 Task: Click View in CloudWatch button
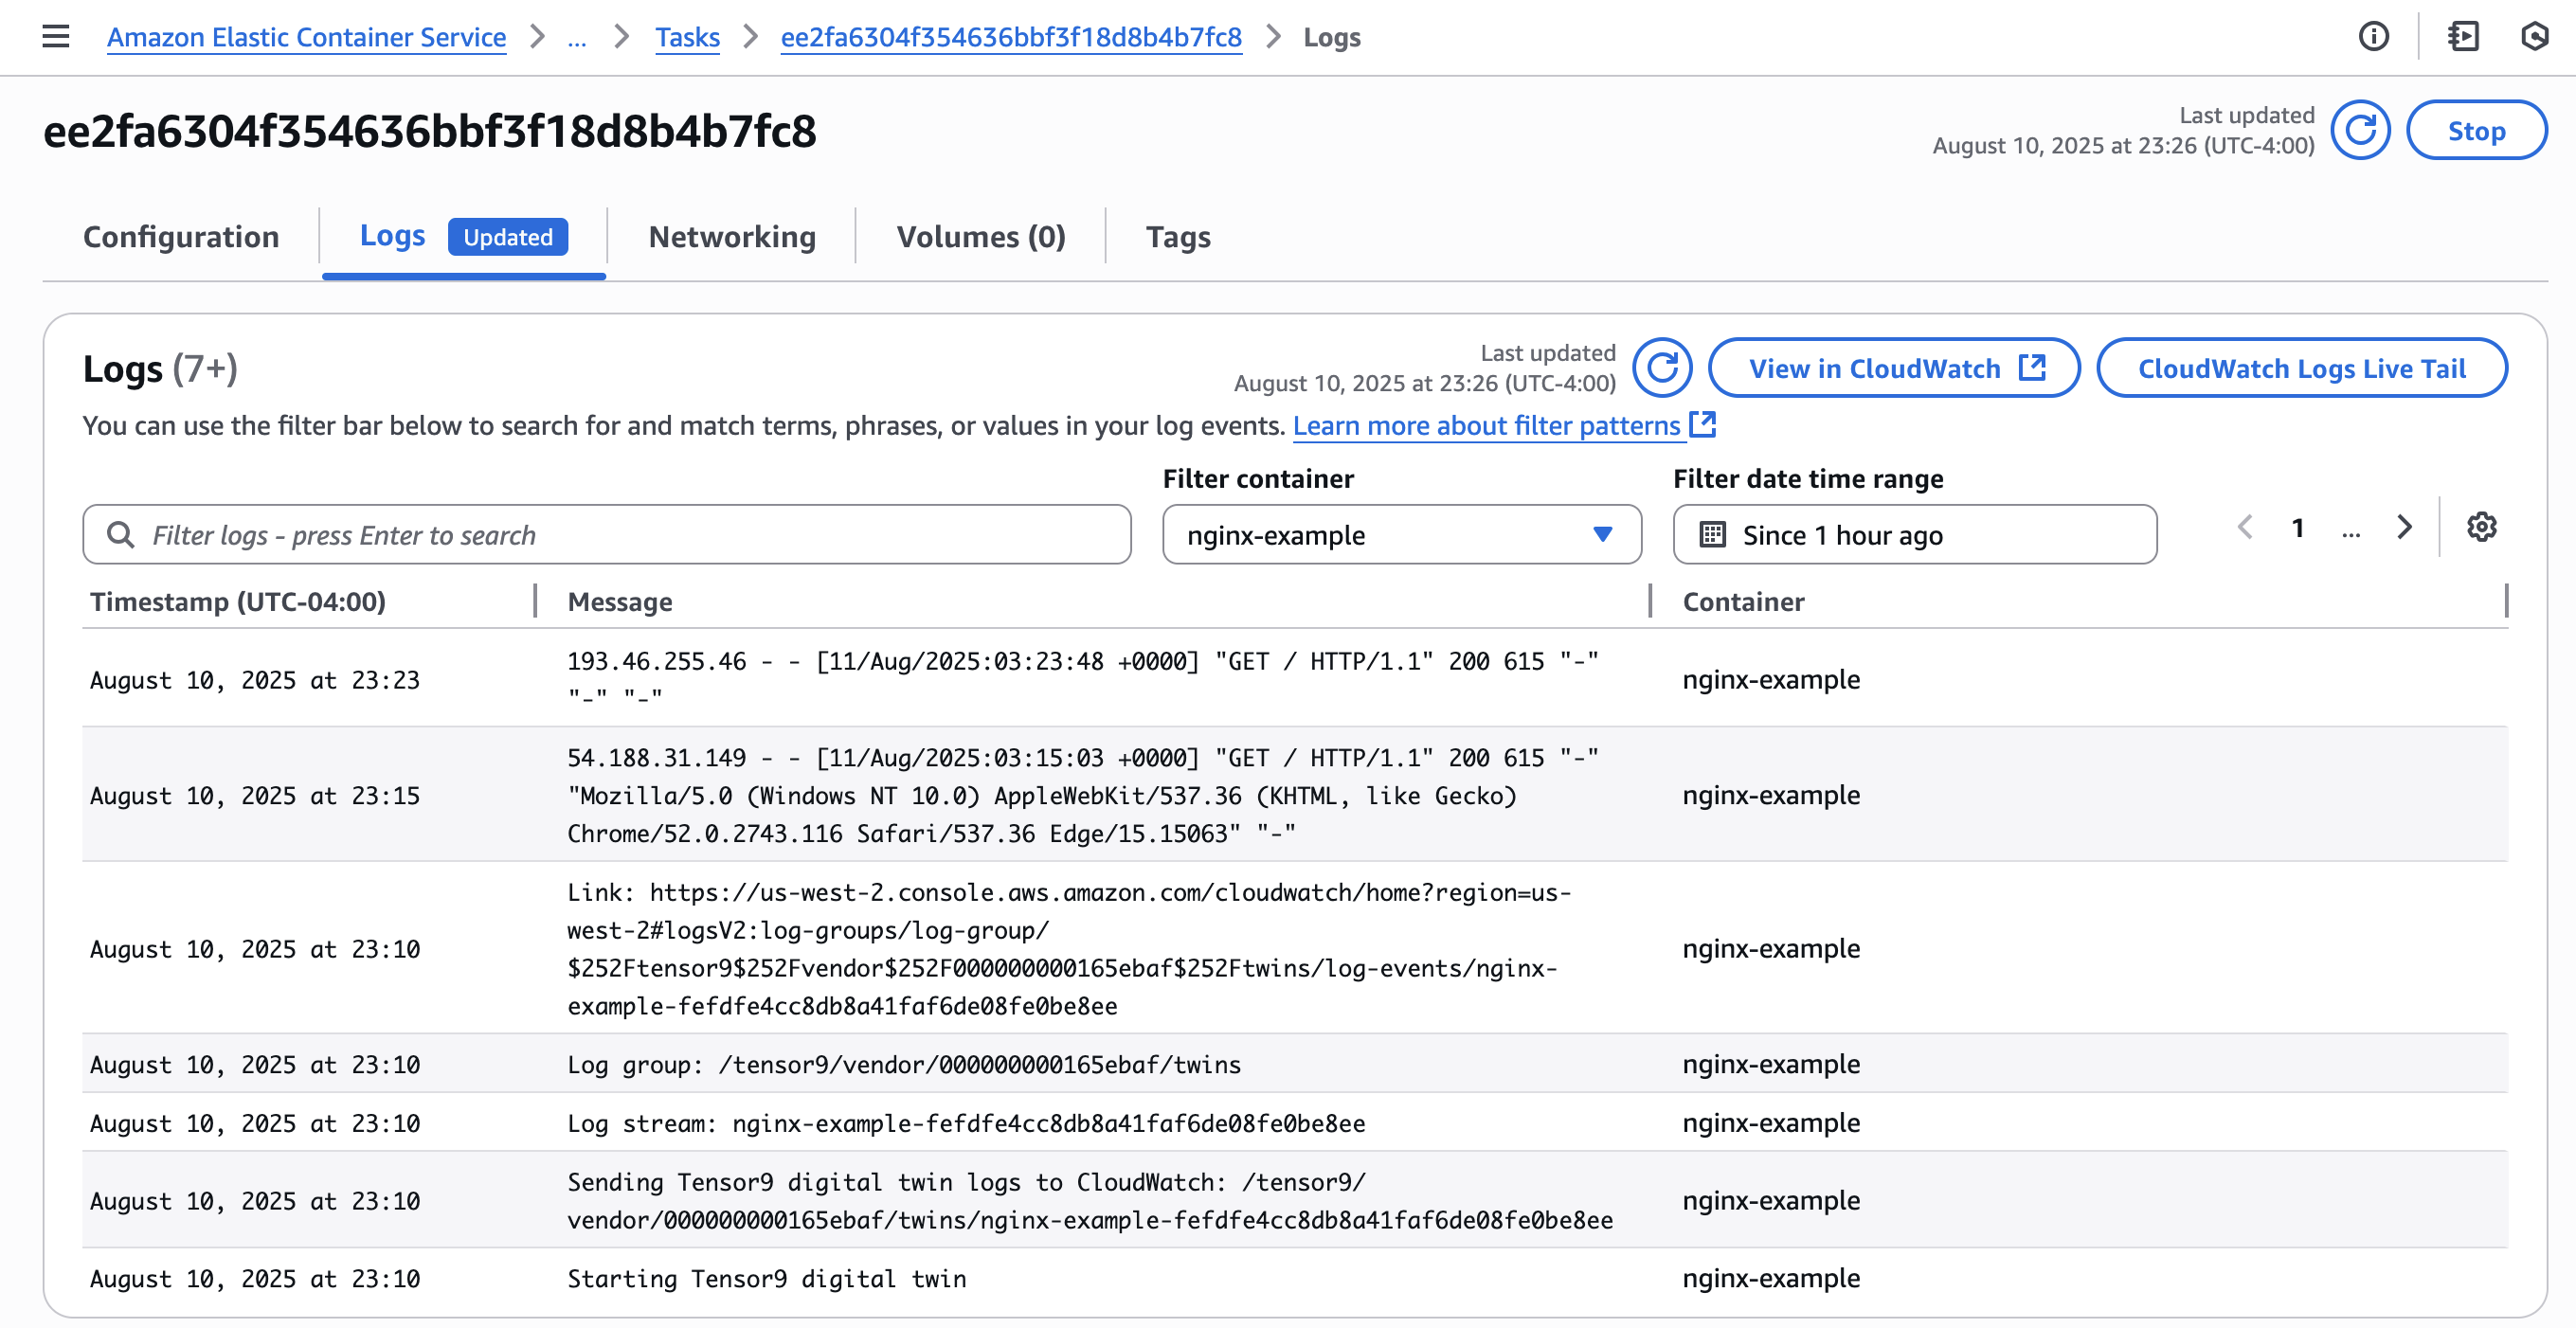[x=1894, y=368]
